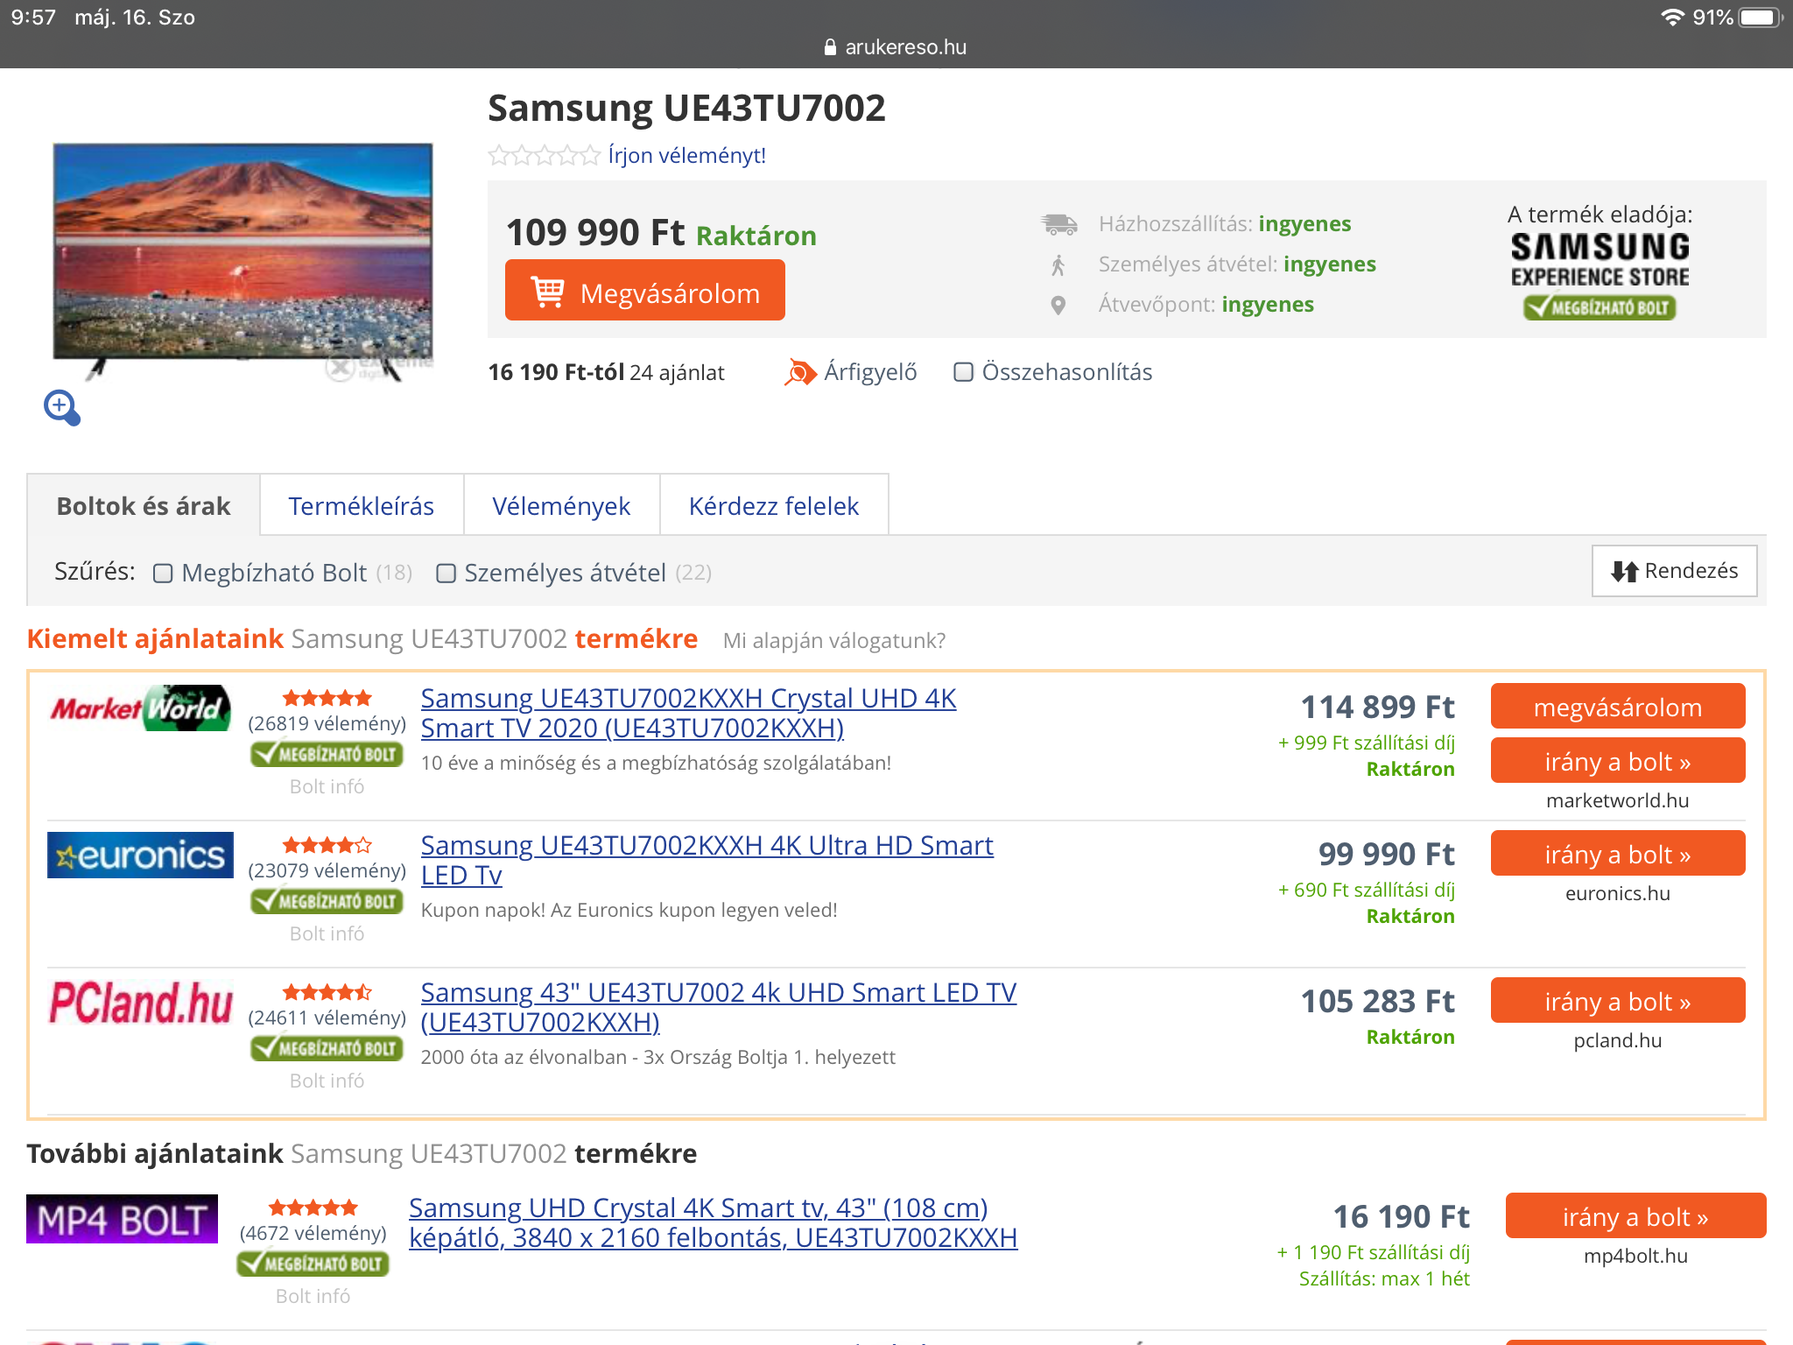Click Bolt infó under PCland

click(327, 1081)
